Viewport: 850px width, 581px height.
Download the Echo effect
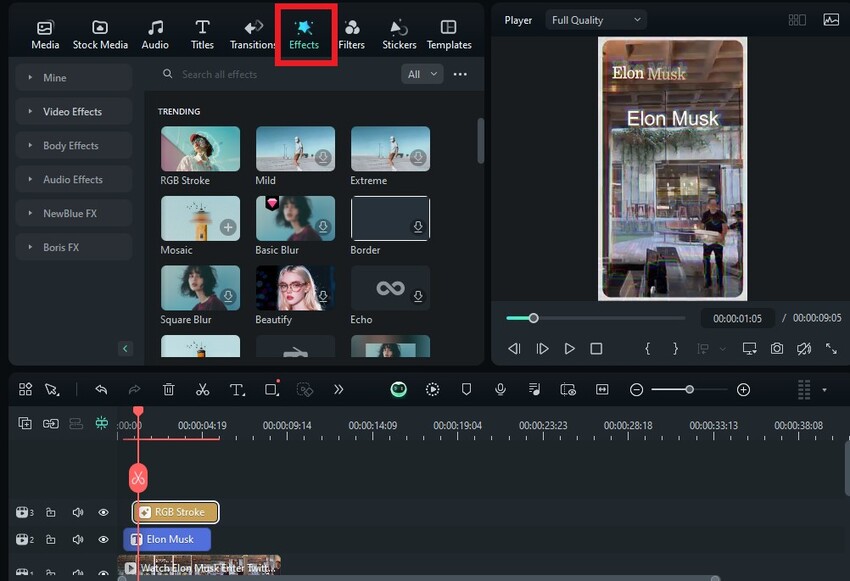(418, 296)
